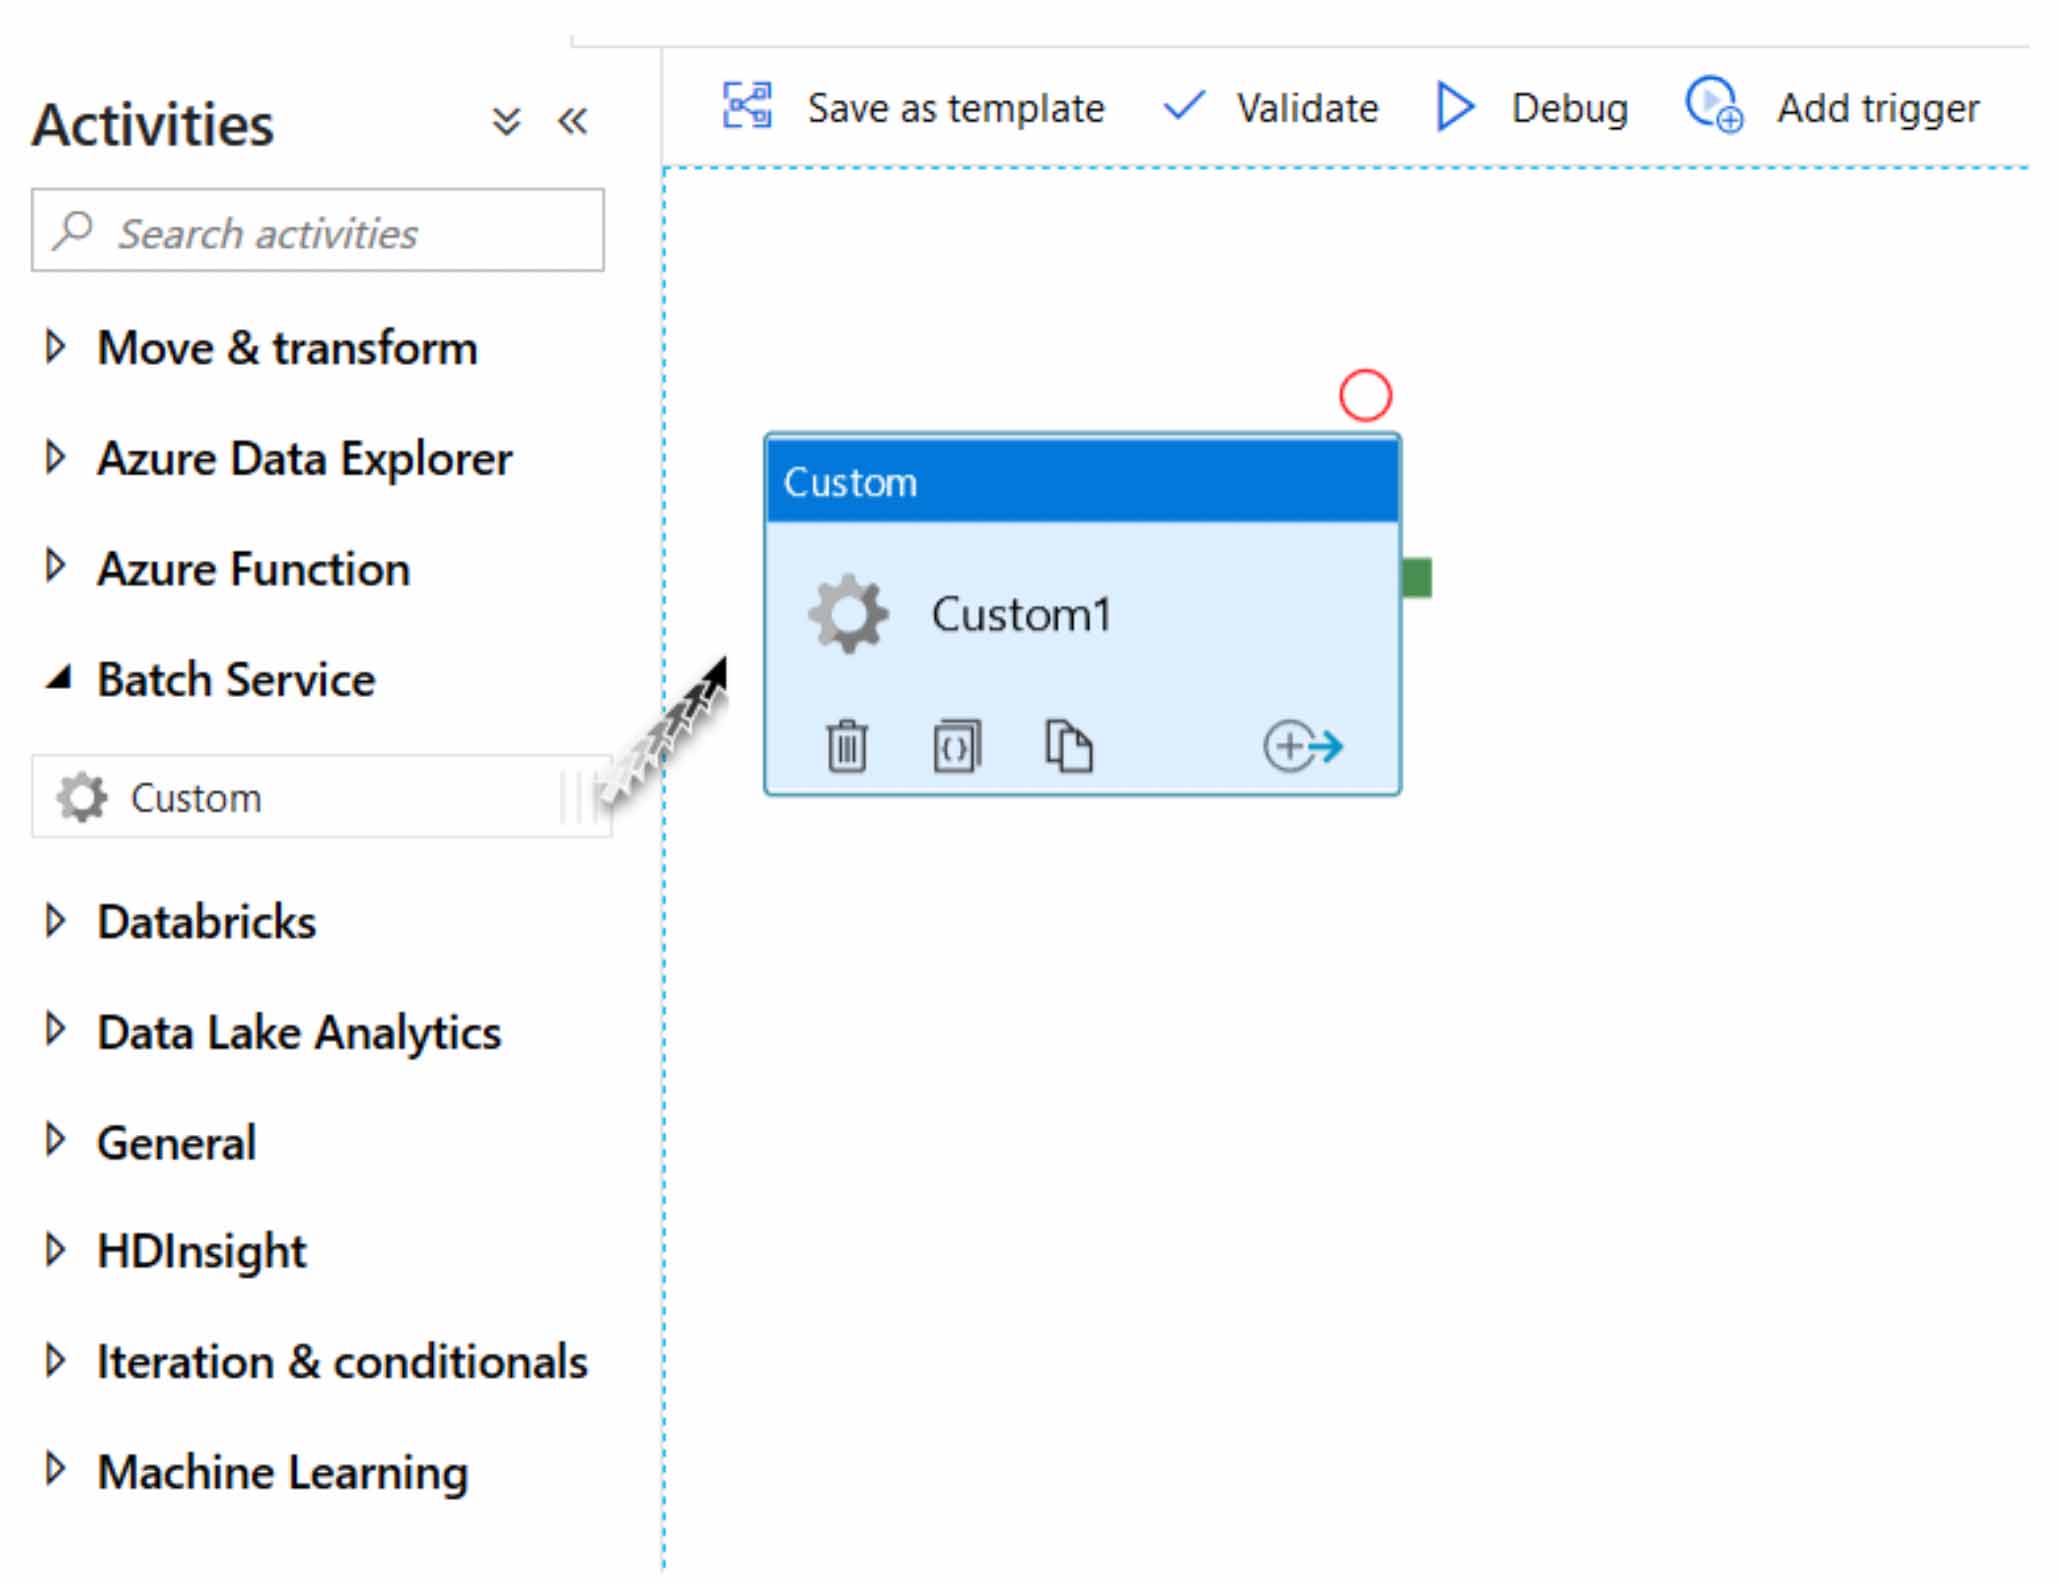Click the Validate button label
2058x1584 pixels.
click(1307, 108)
